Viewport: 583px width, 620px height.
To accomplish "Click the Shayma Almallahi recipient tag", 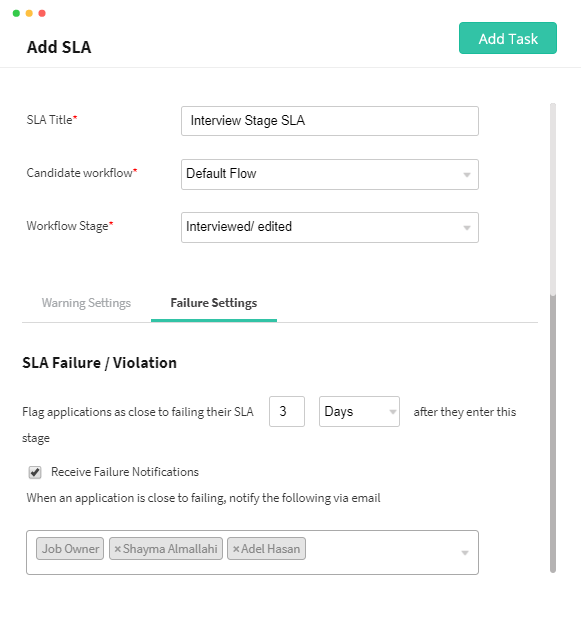I will [166, 549].
